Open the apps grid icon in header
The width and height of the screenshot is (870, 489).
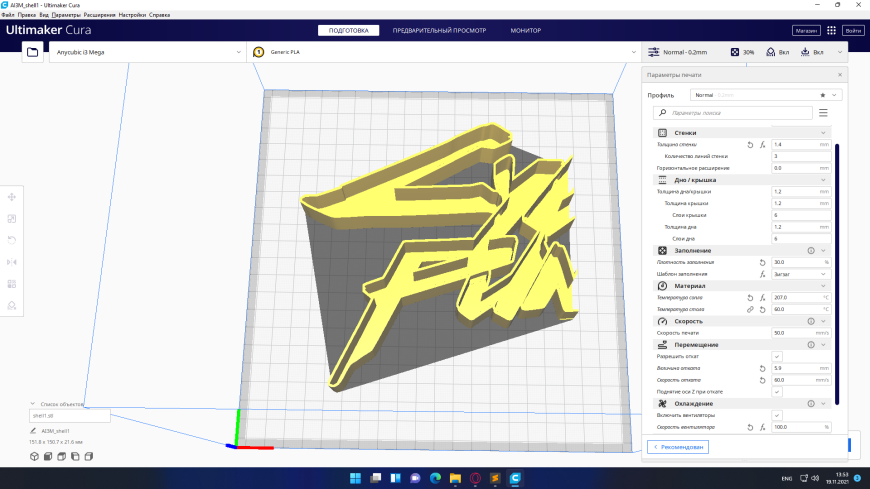831,31
